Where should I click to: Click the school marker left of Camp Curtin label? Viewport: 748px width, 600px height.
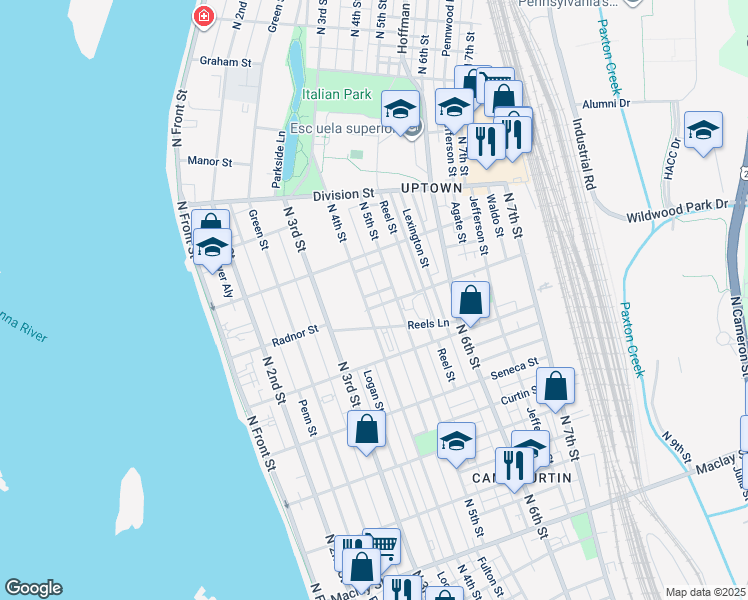456,444
